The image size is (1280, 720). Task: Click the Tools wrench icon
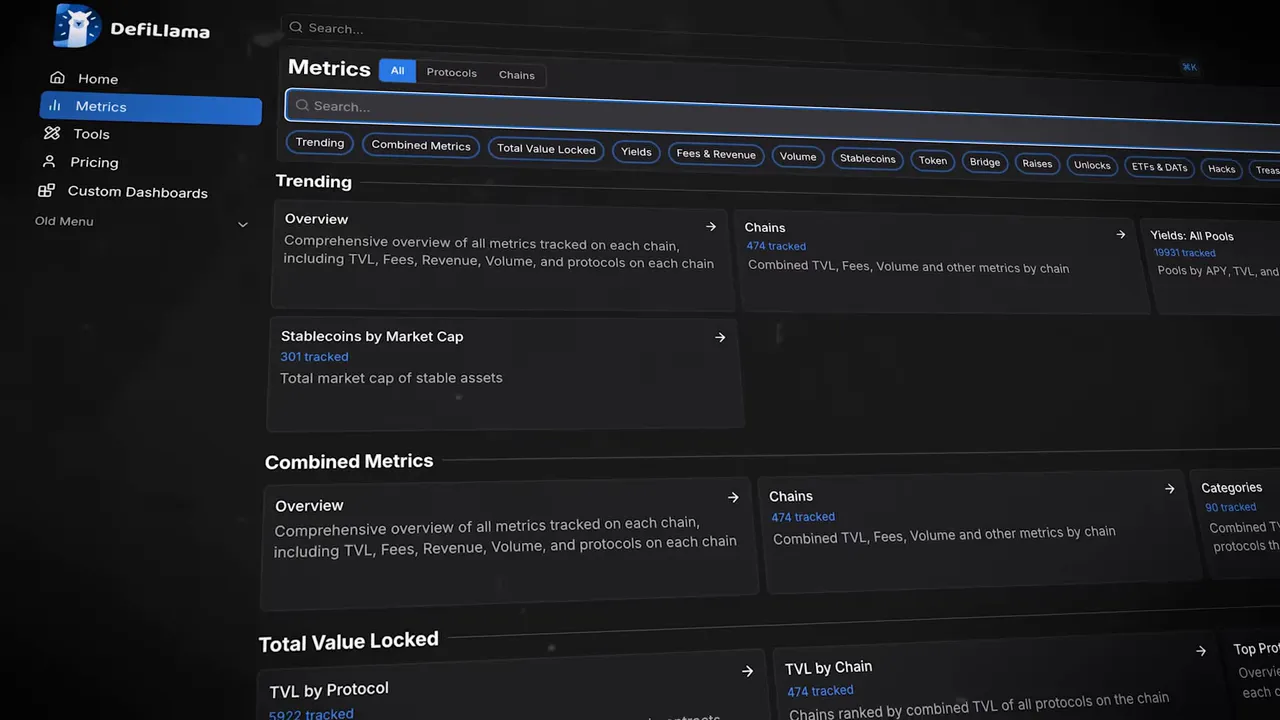tap(52, 133)
